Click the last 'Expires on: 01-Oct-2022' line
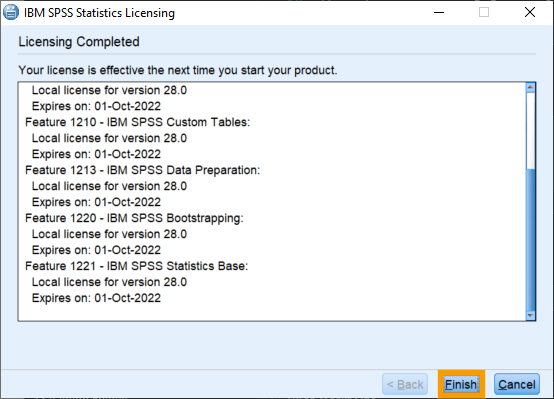The width and height of the screenshot is (554, 399). [x=96, y=298]
